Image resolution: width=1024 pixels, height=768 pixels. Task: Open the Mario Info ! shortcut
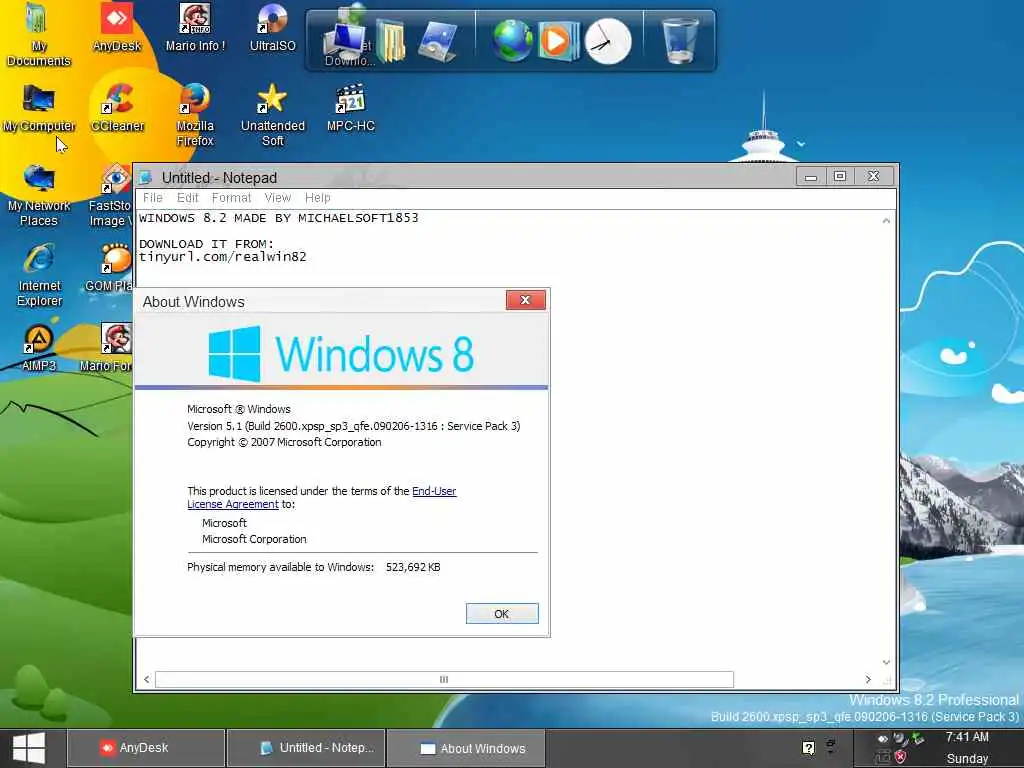coord(195,27)
